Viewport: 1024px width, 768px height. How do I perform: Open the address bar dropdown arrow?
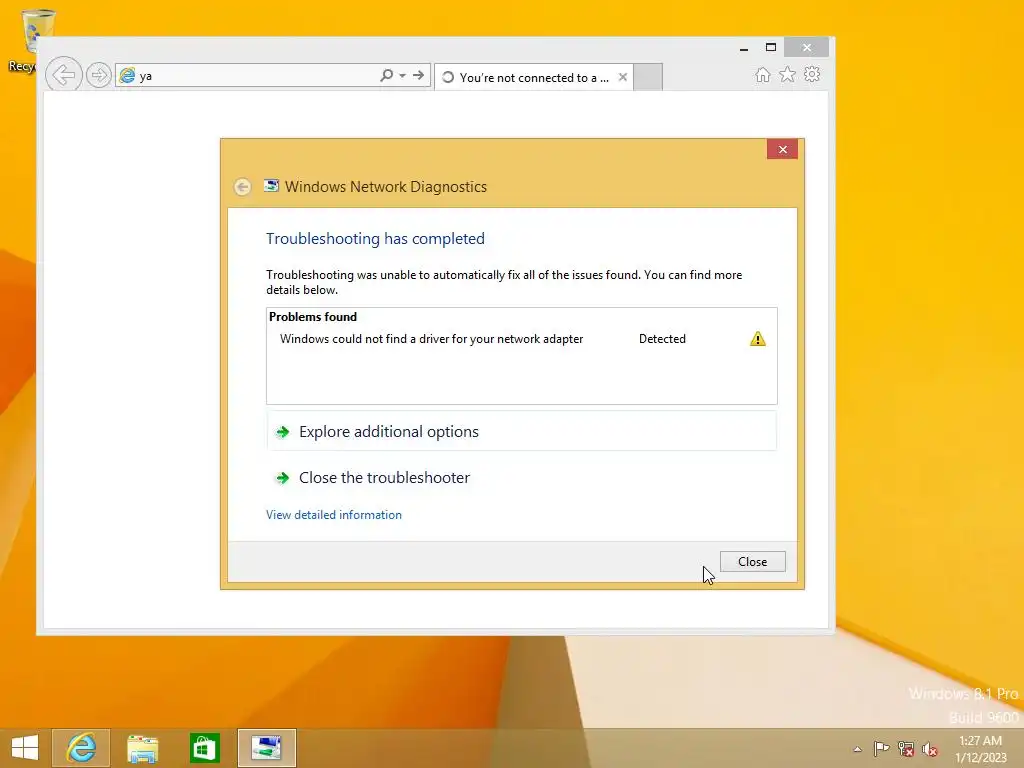(x=402, y=76)
